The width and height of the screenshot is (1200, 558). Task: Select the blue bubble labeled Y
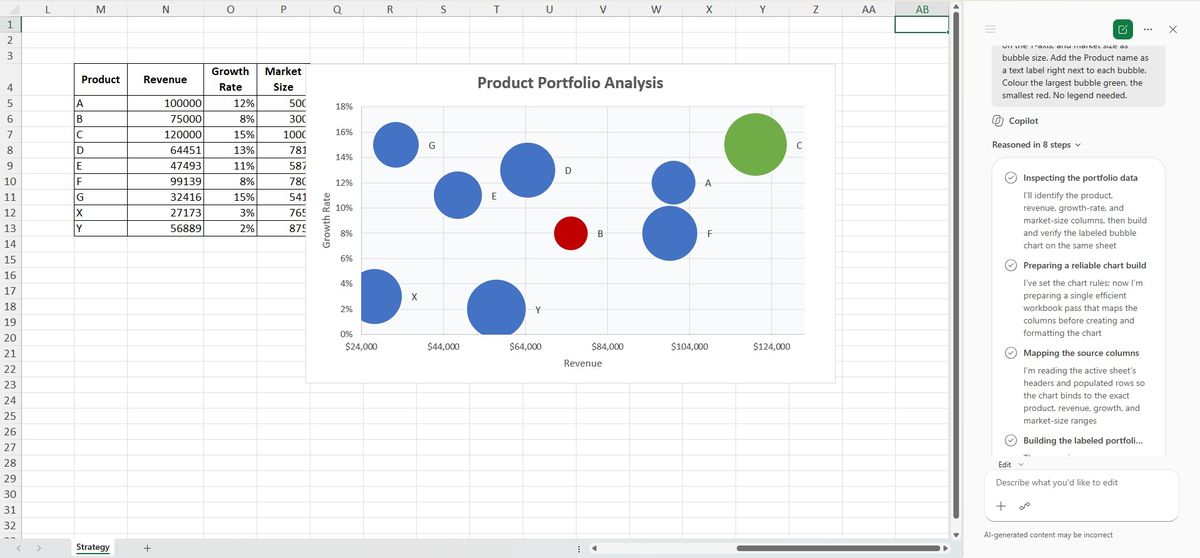point(496,307)
